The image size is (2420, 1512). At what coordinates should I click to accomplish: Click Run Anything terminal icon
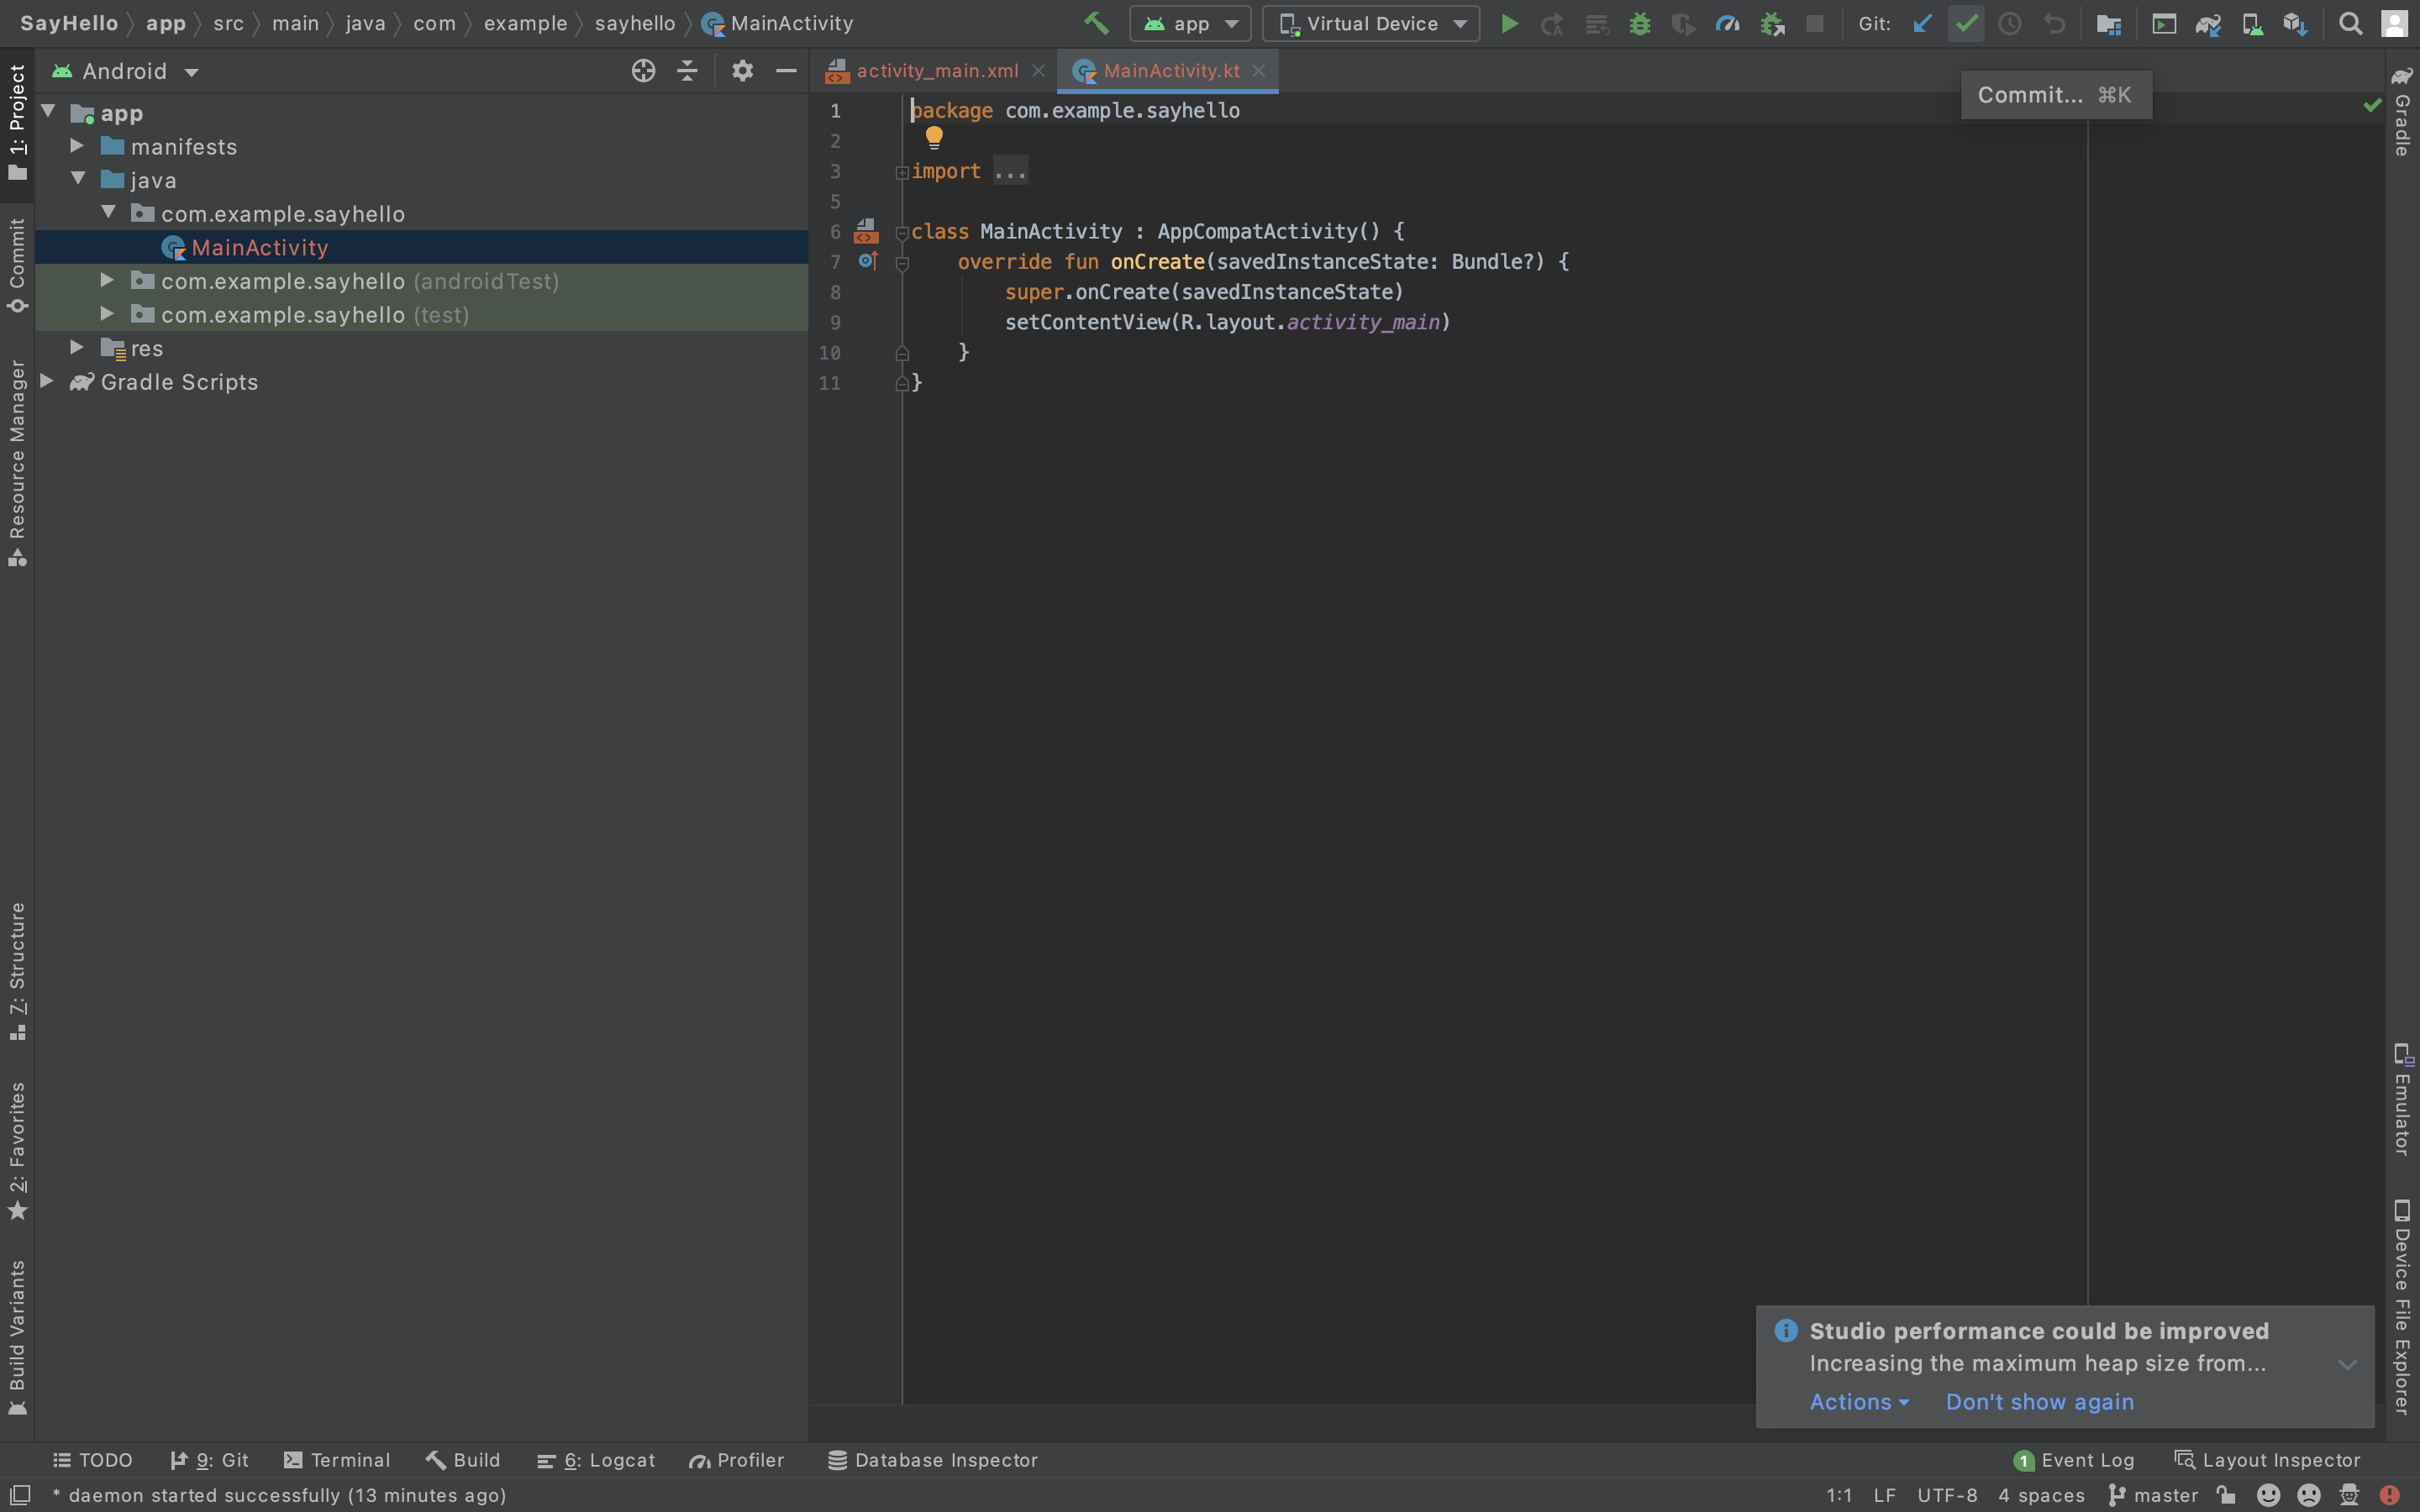point(2163,23)
